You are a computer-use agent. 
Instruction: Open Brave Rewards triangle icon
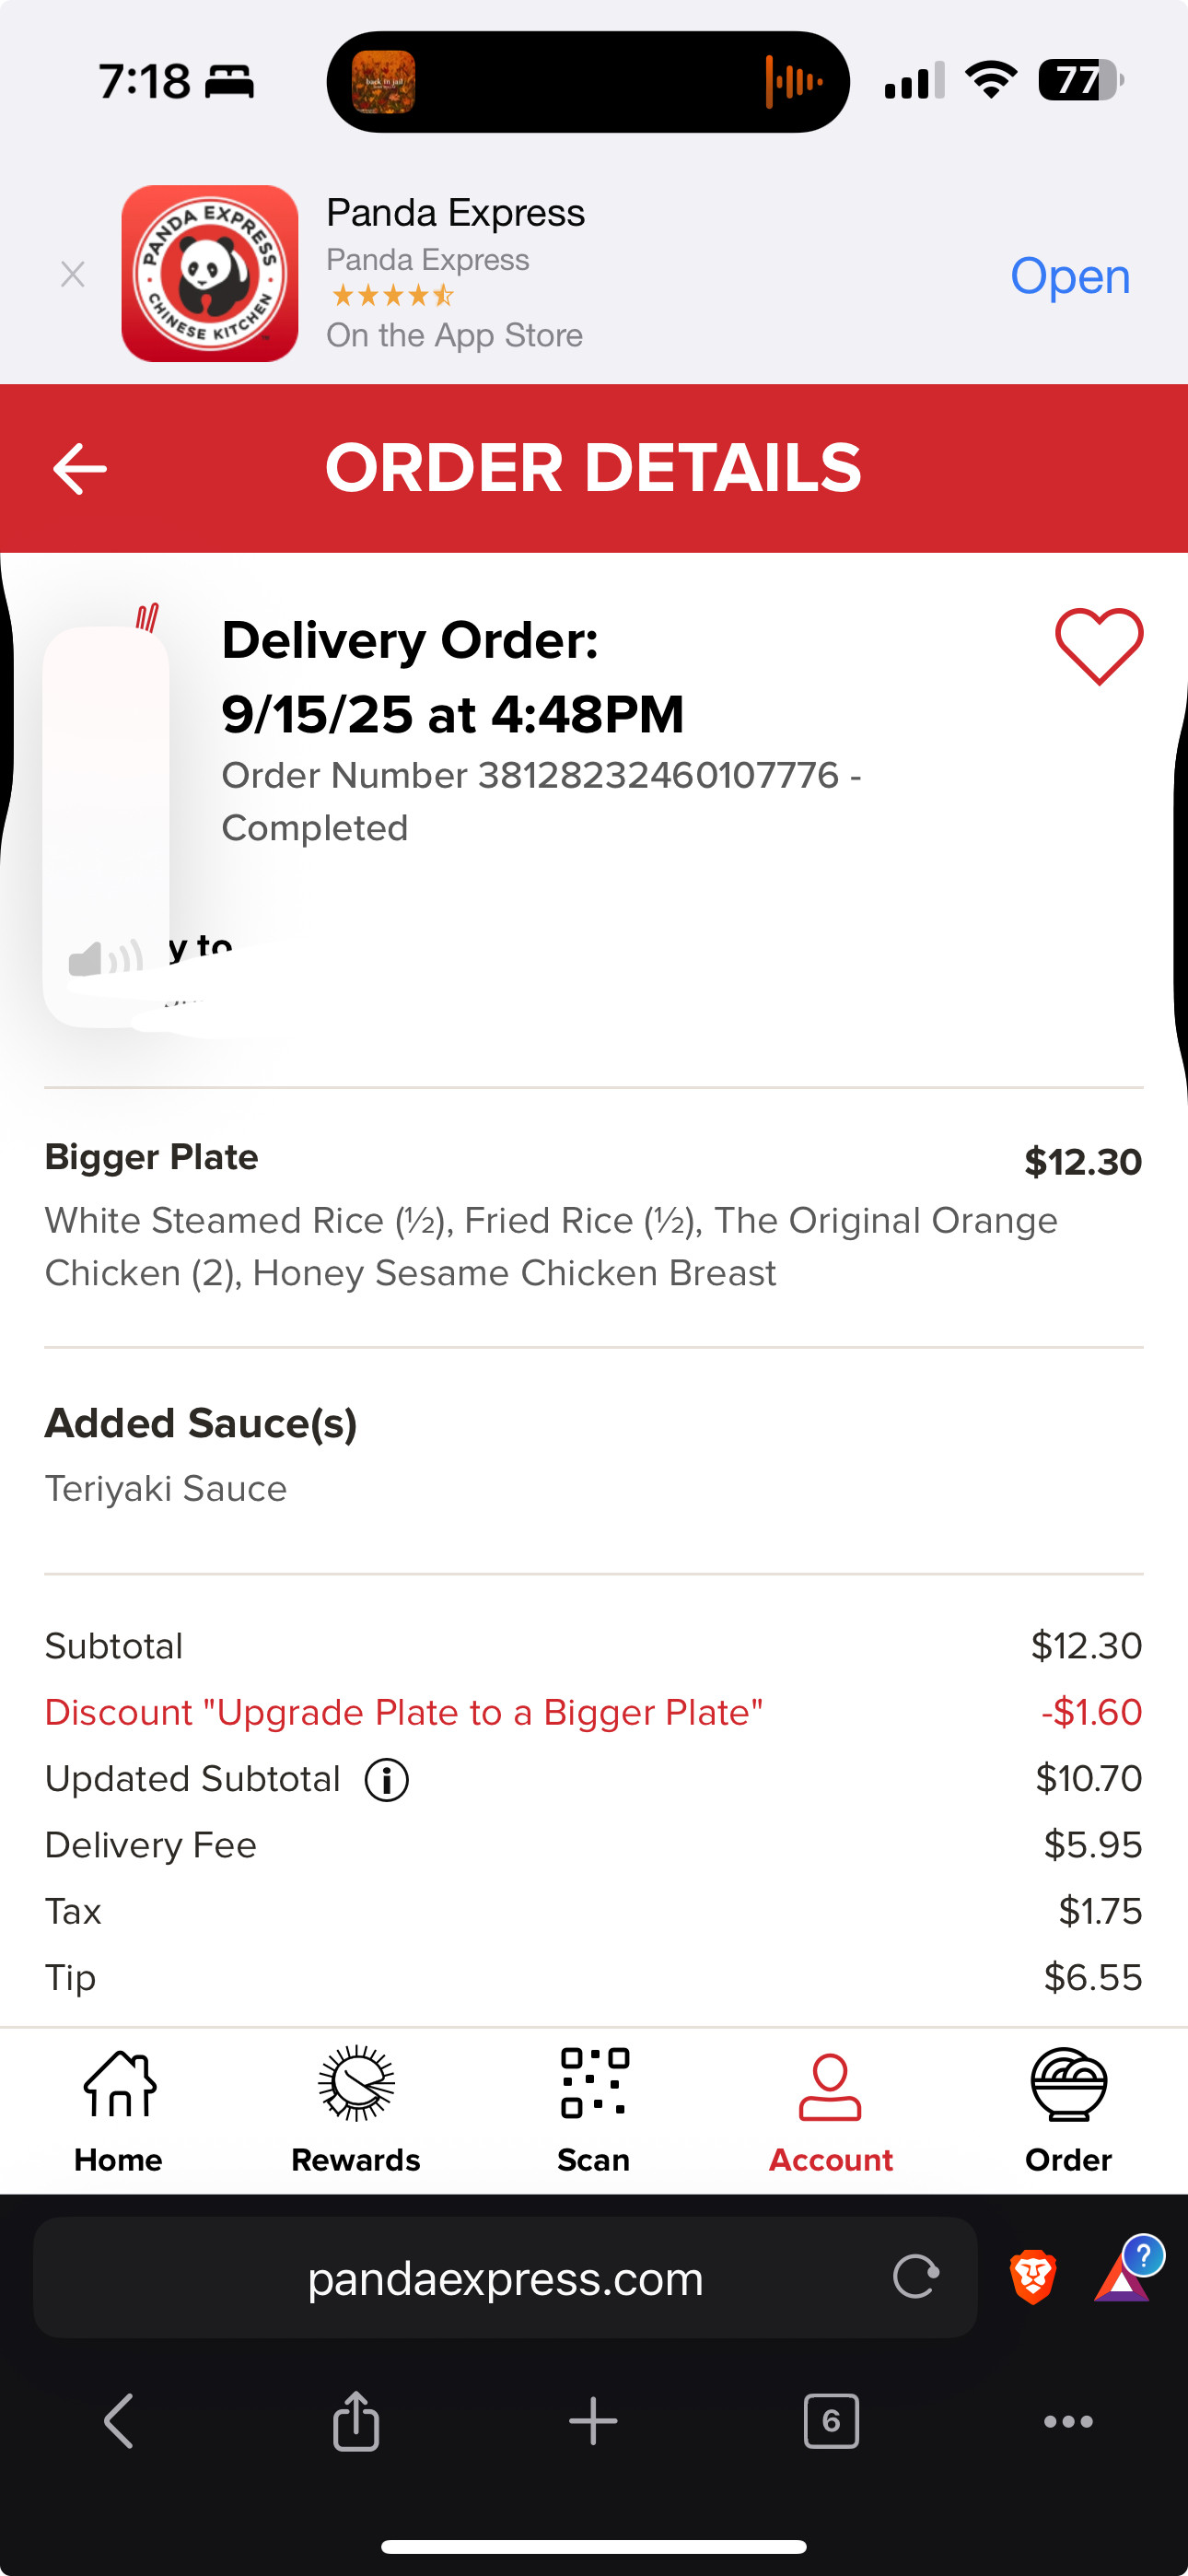pos(1122,2277)
